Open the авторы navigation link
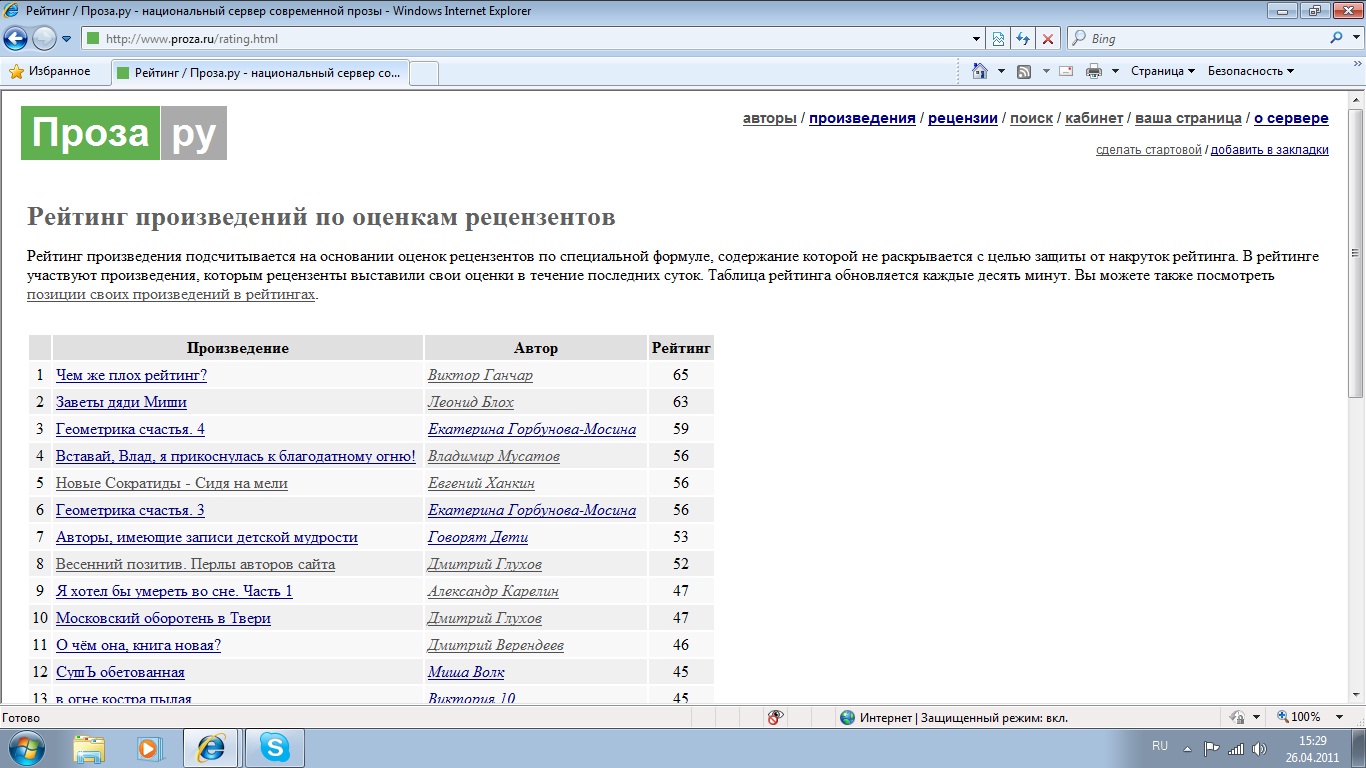 770,118
